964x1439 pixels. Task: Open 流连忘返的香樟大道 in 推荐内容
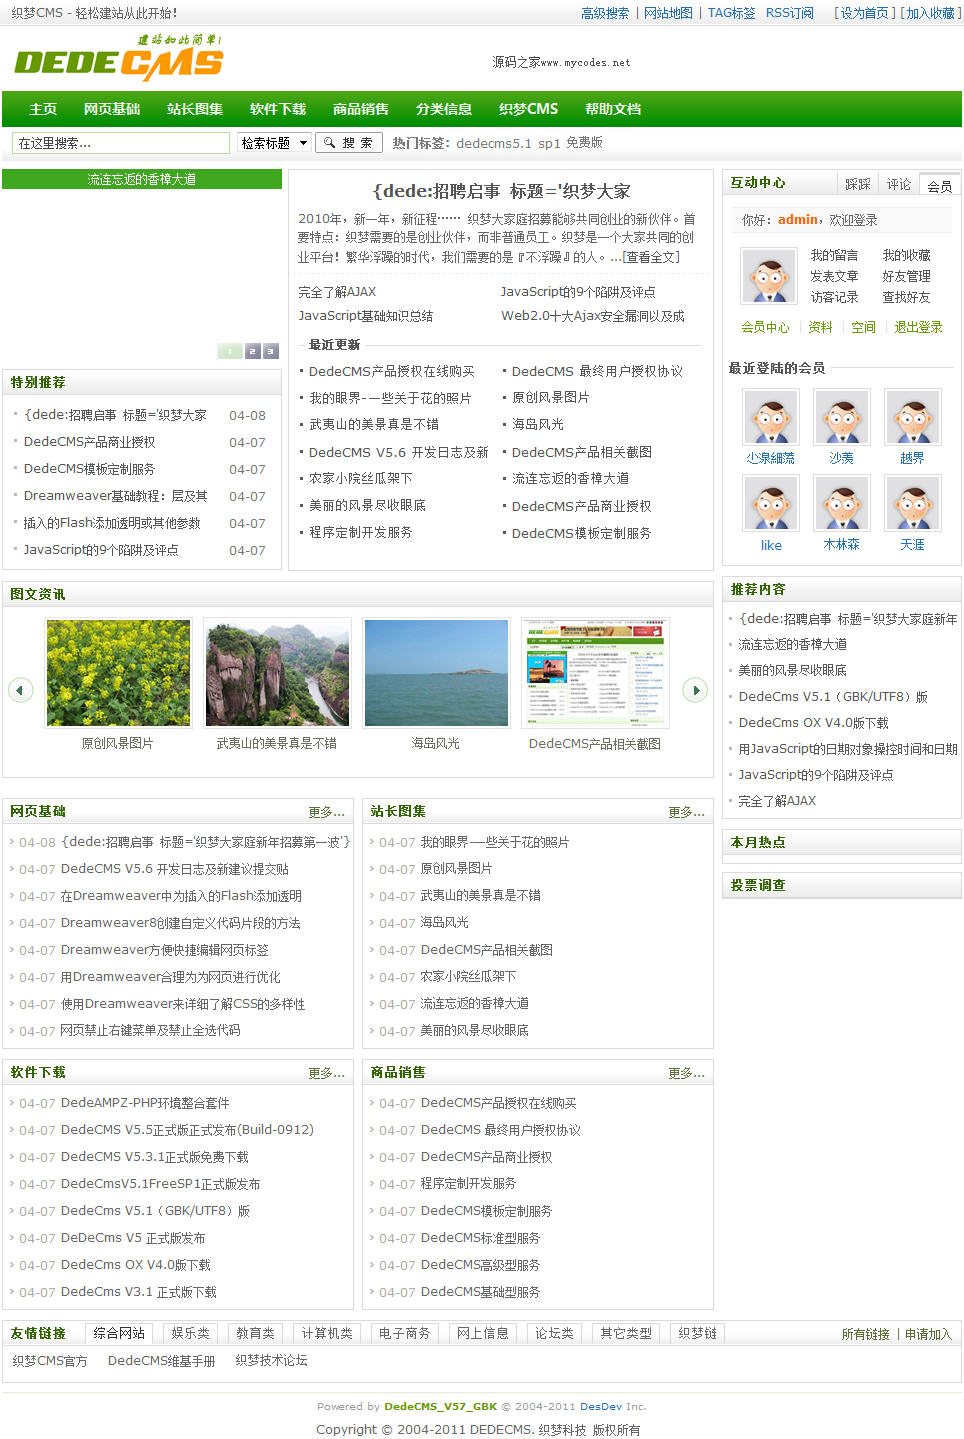[x=792, y=644]
